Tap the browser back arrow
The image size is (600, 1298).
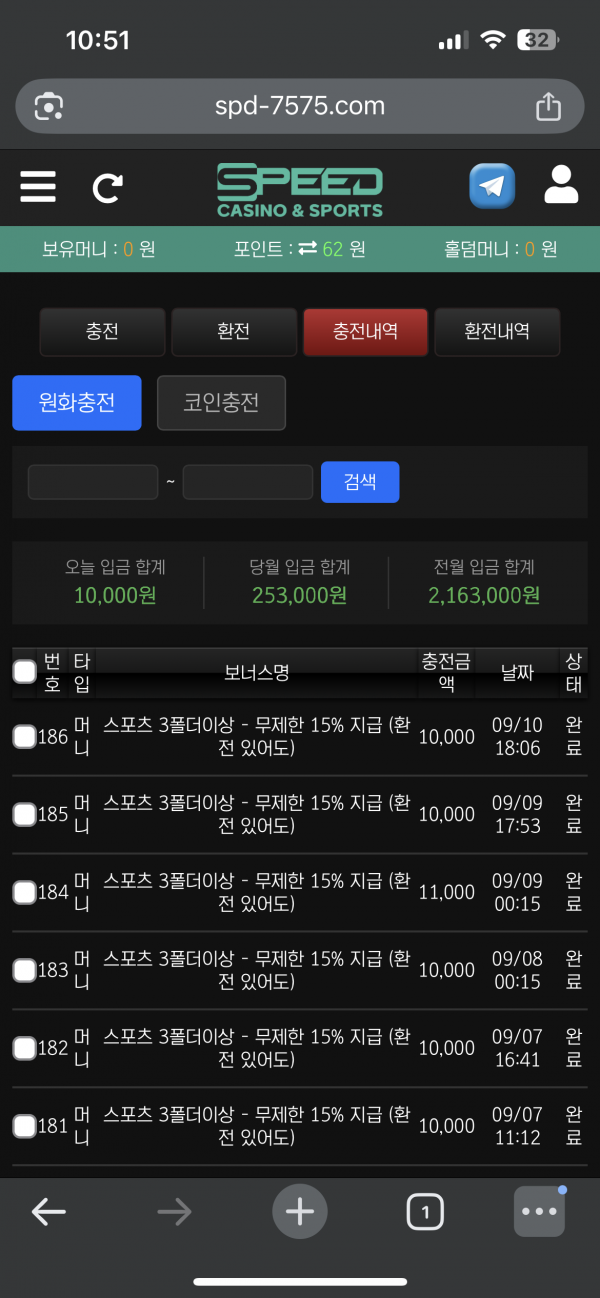pyautogui.click(x=48, y=1212)
